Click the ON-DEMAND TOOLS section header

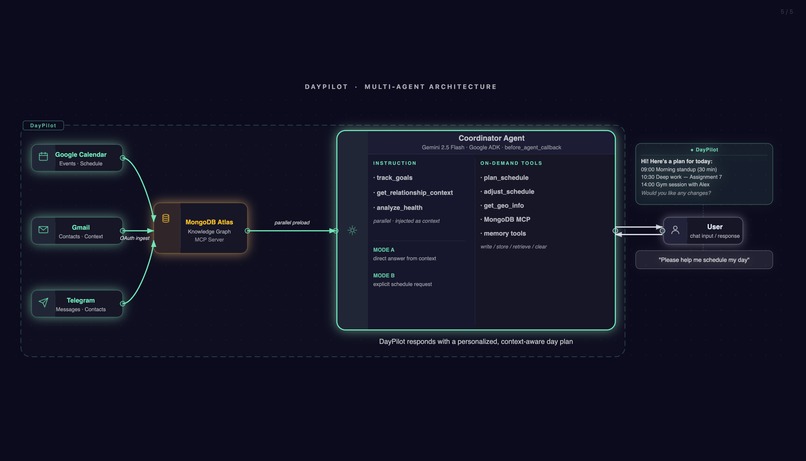pos(511,163)
